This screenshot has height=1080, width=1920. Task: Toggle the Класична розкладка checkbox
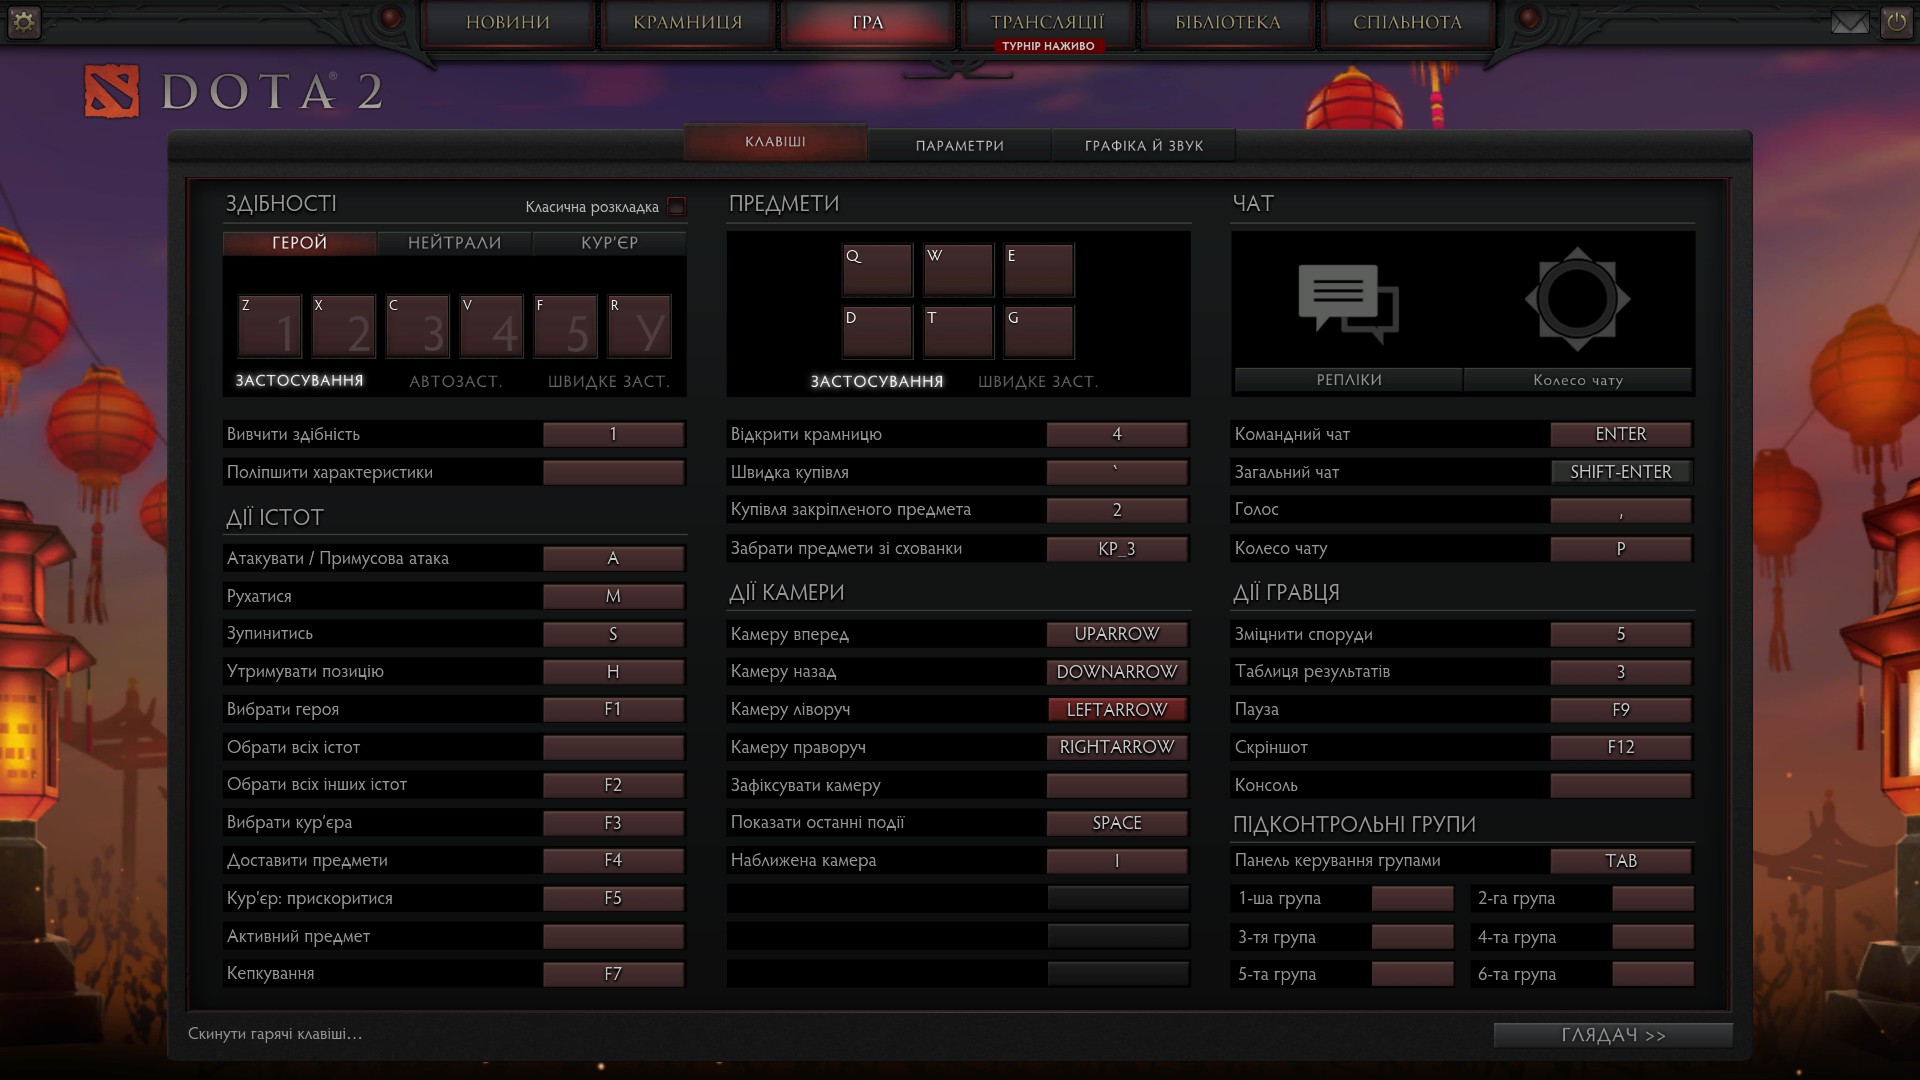click(677, 206)
